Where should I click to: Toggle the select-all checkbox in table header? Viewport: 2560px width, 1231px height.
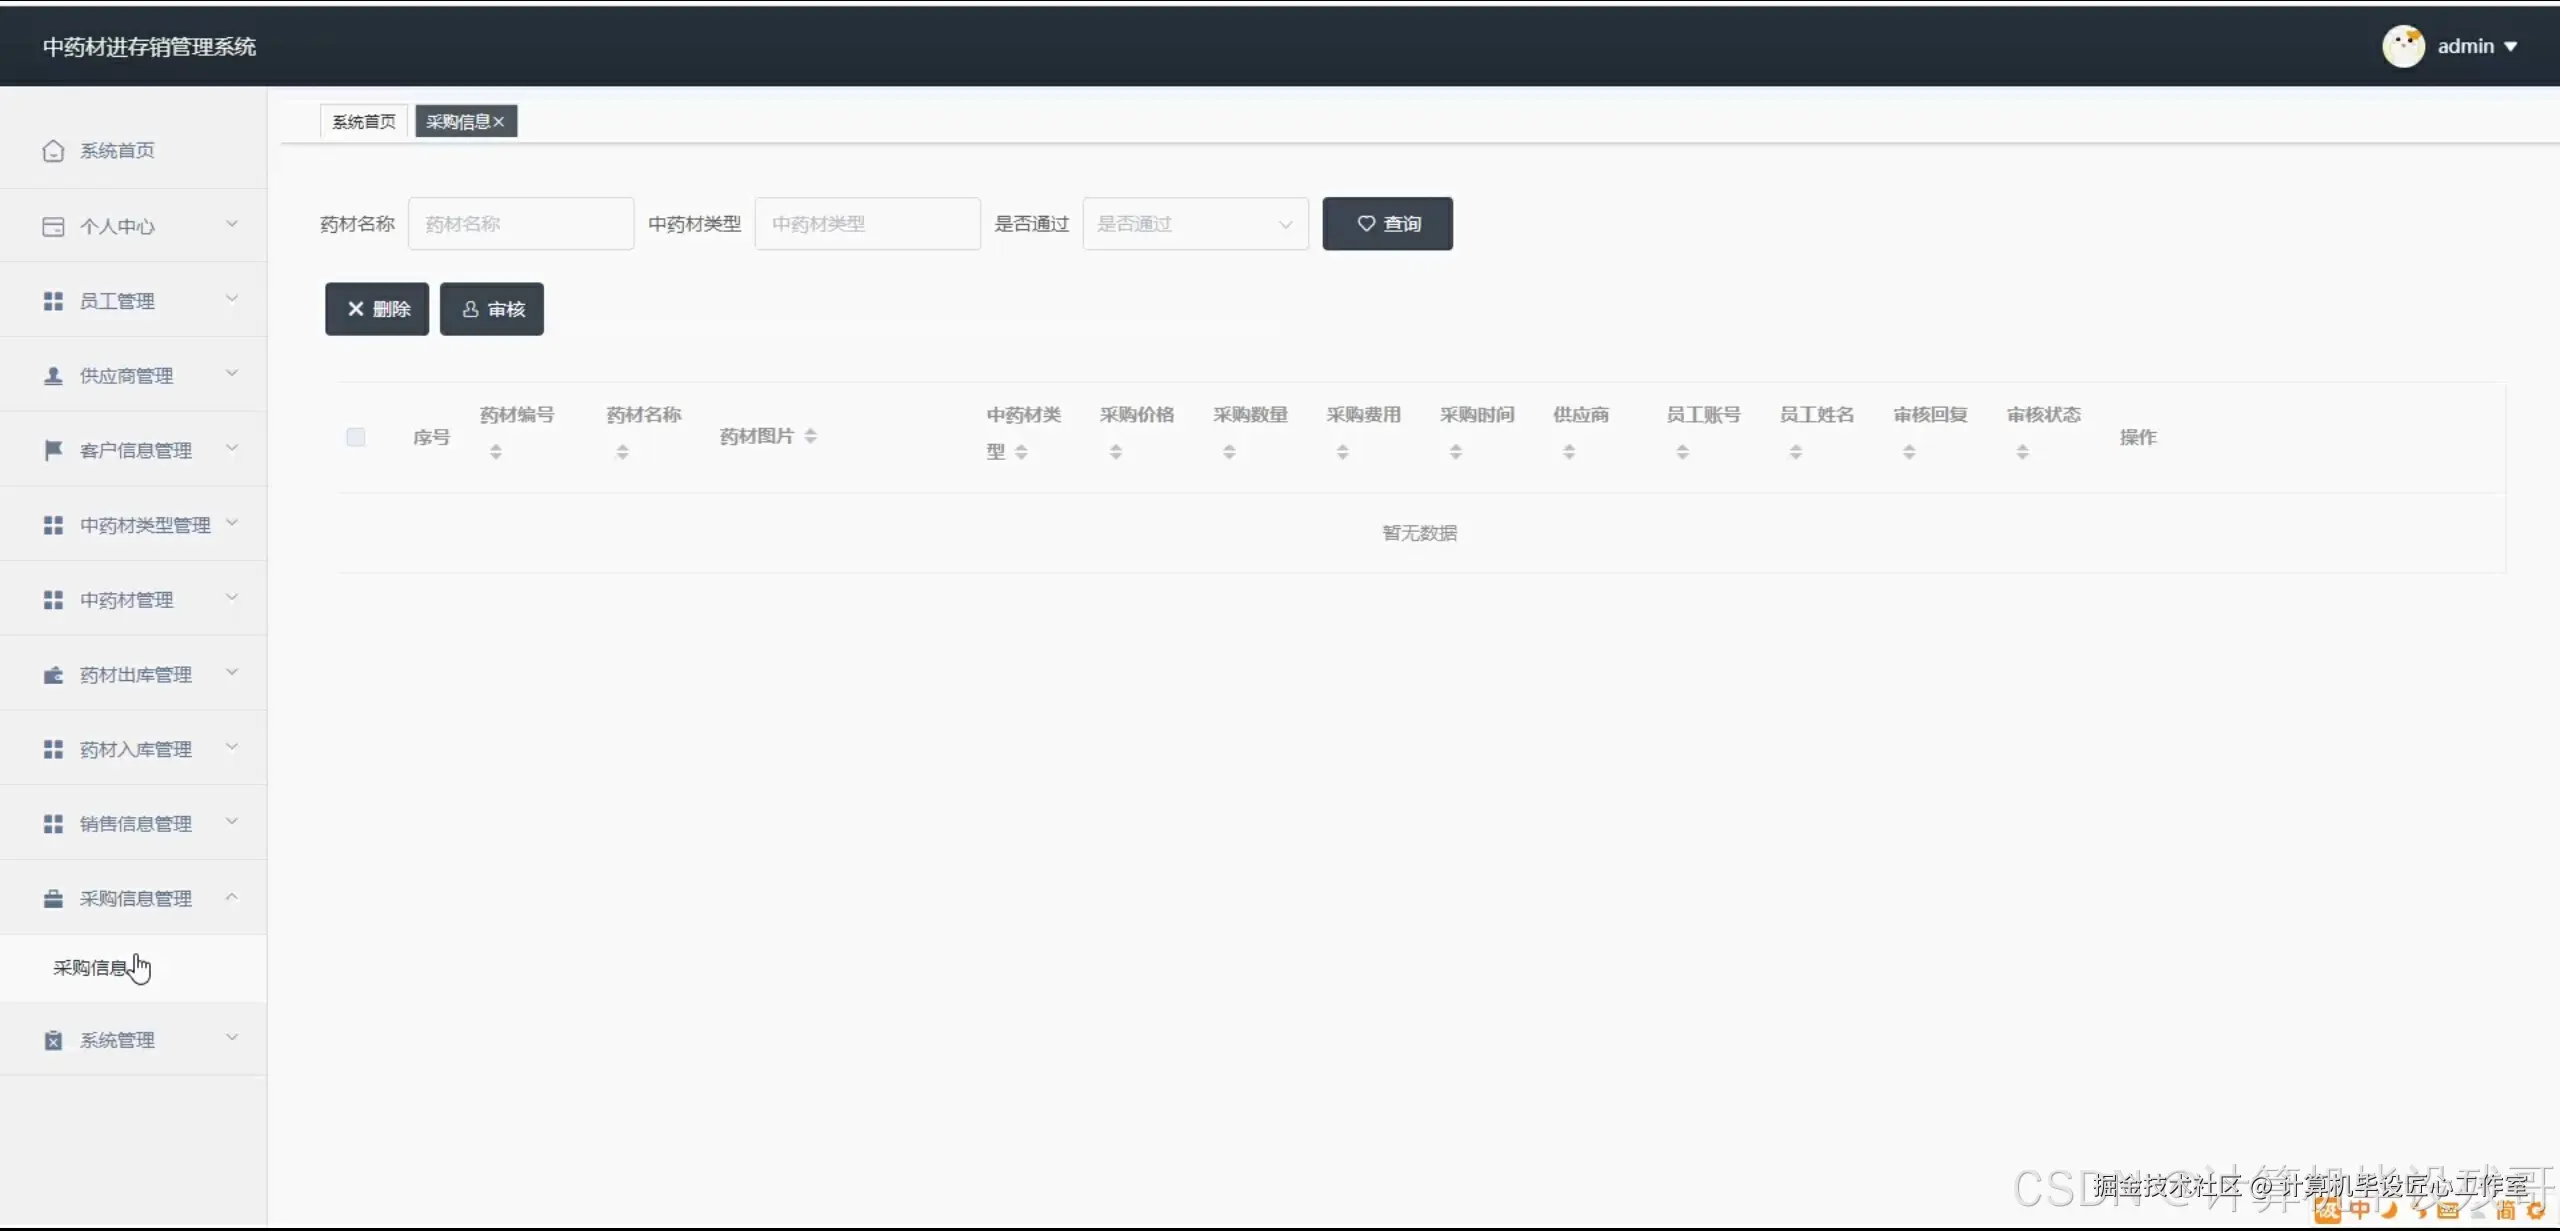coord(355,437)
